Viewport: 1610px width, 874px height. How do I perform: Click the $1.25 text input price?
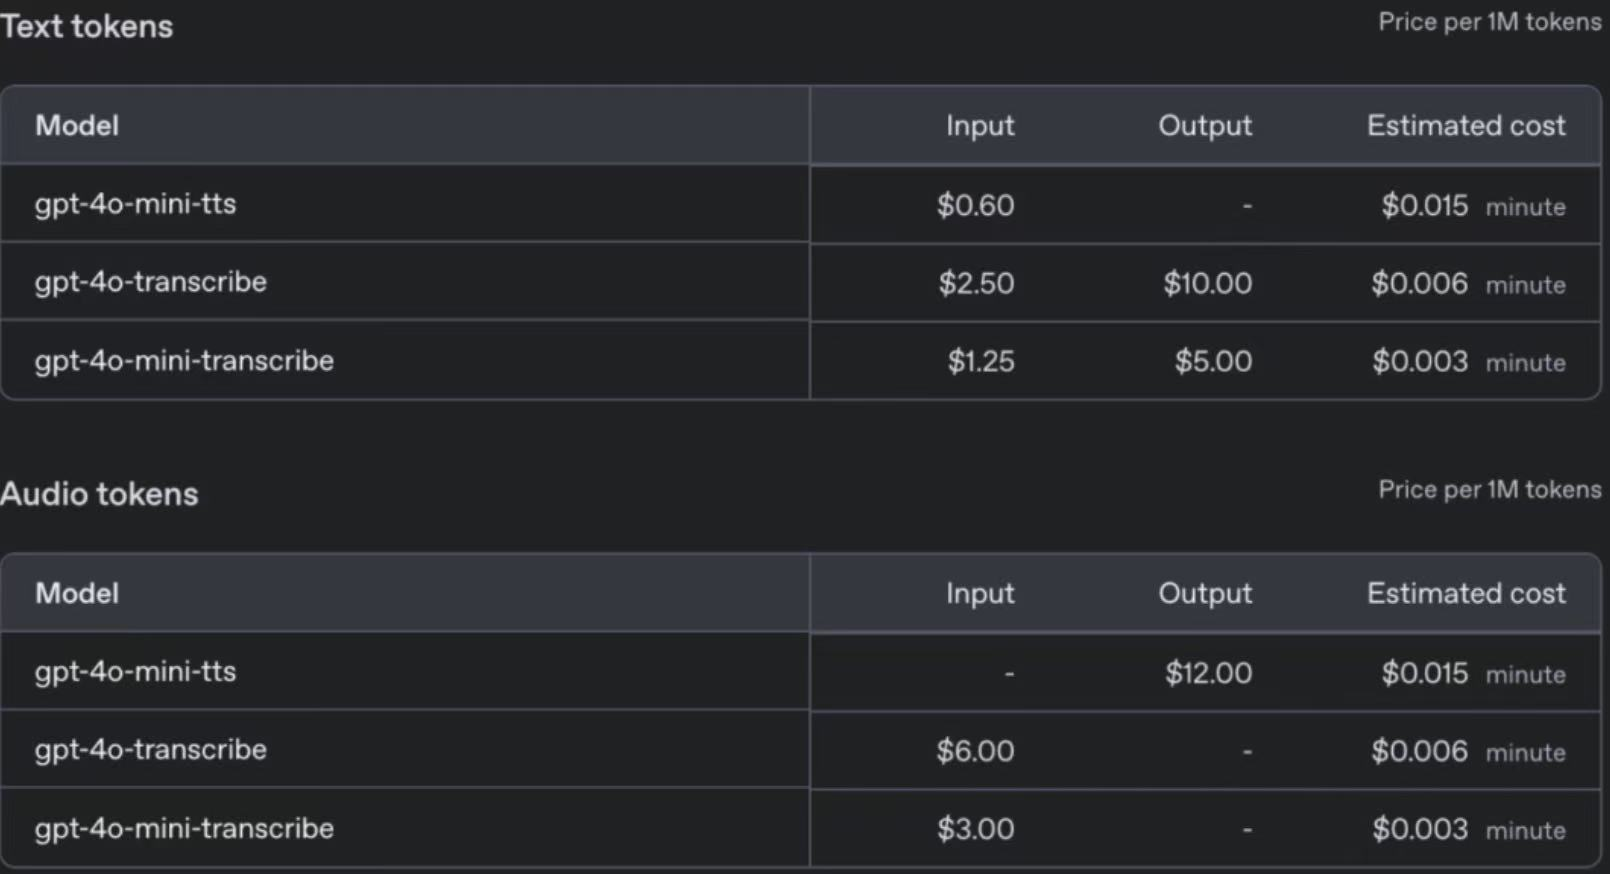tap(980, 361)
